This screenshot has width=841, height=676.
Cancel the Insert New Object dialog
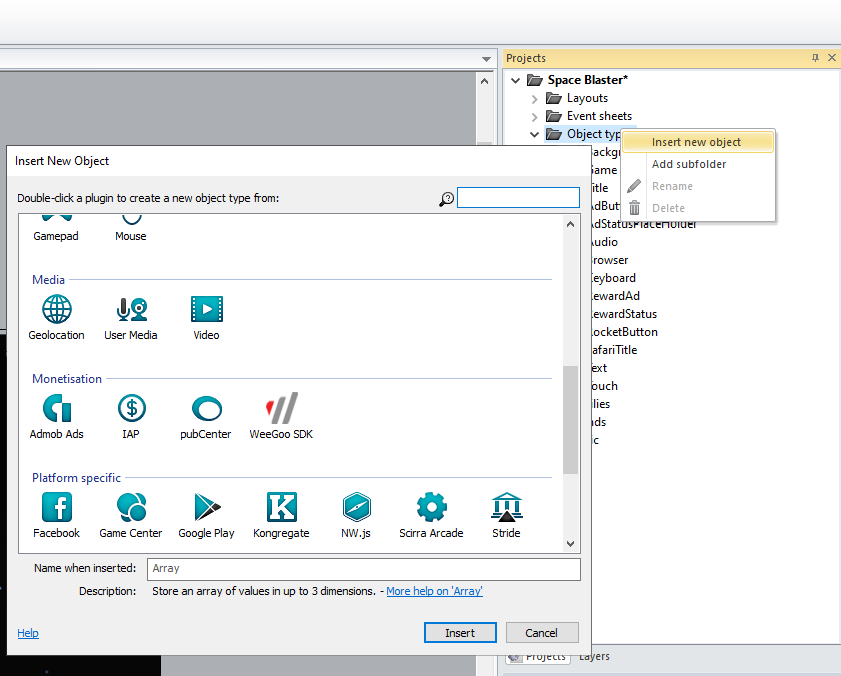tap(542, 633)
